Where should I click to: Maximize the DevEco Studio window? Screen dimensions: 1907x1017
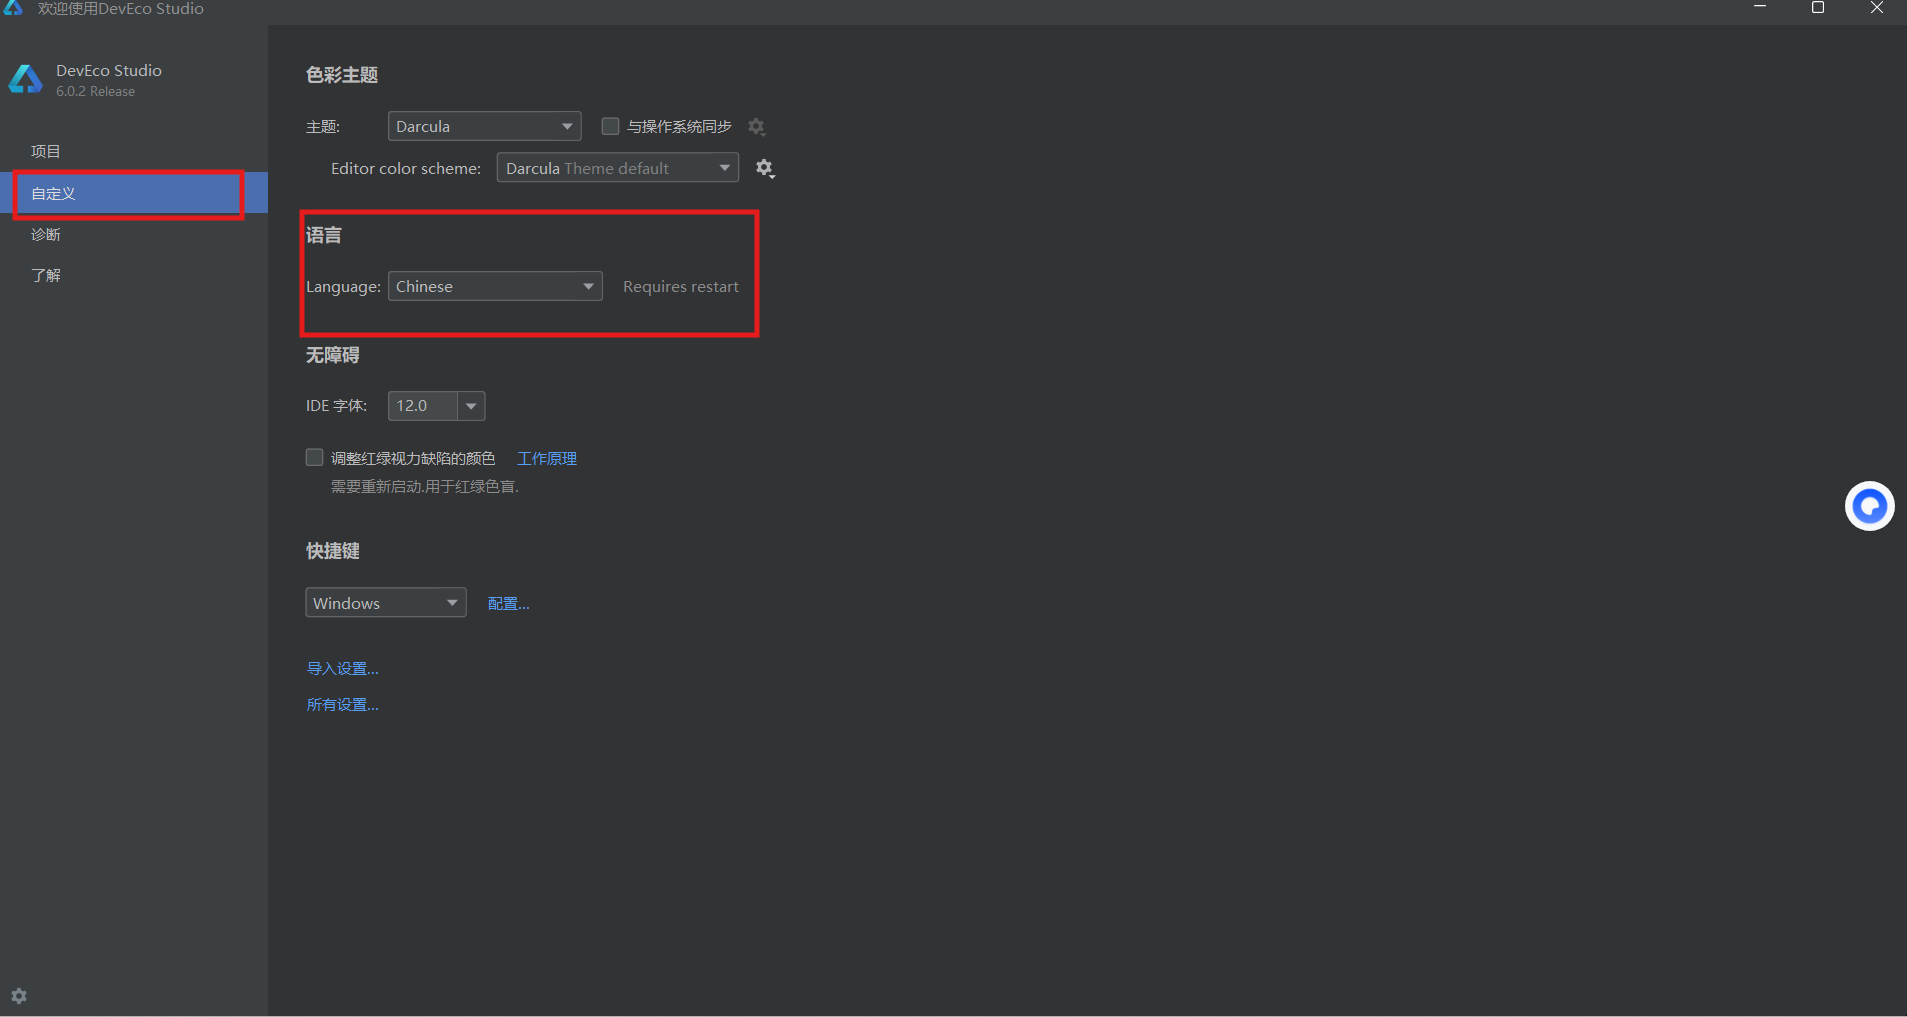tap(1818, 8)
